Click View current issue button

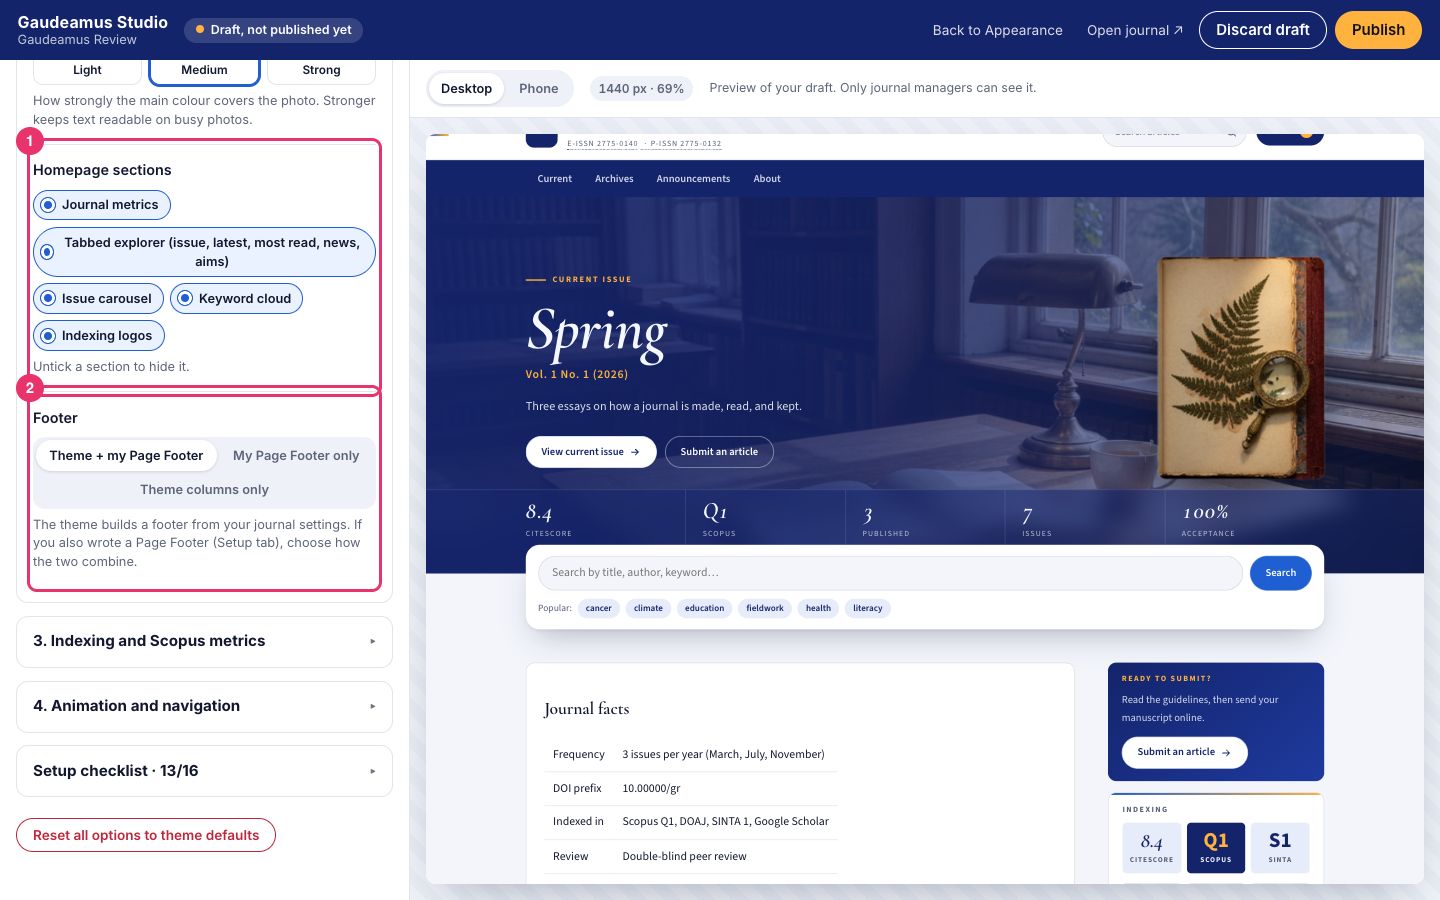click(x=591, y=452)
